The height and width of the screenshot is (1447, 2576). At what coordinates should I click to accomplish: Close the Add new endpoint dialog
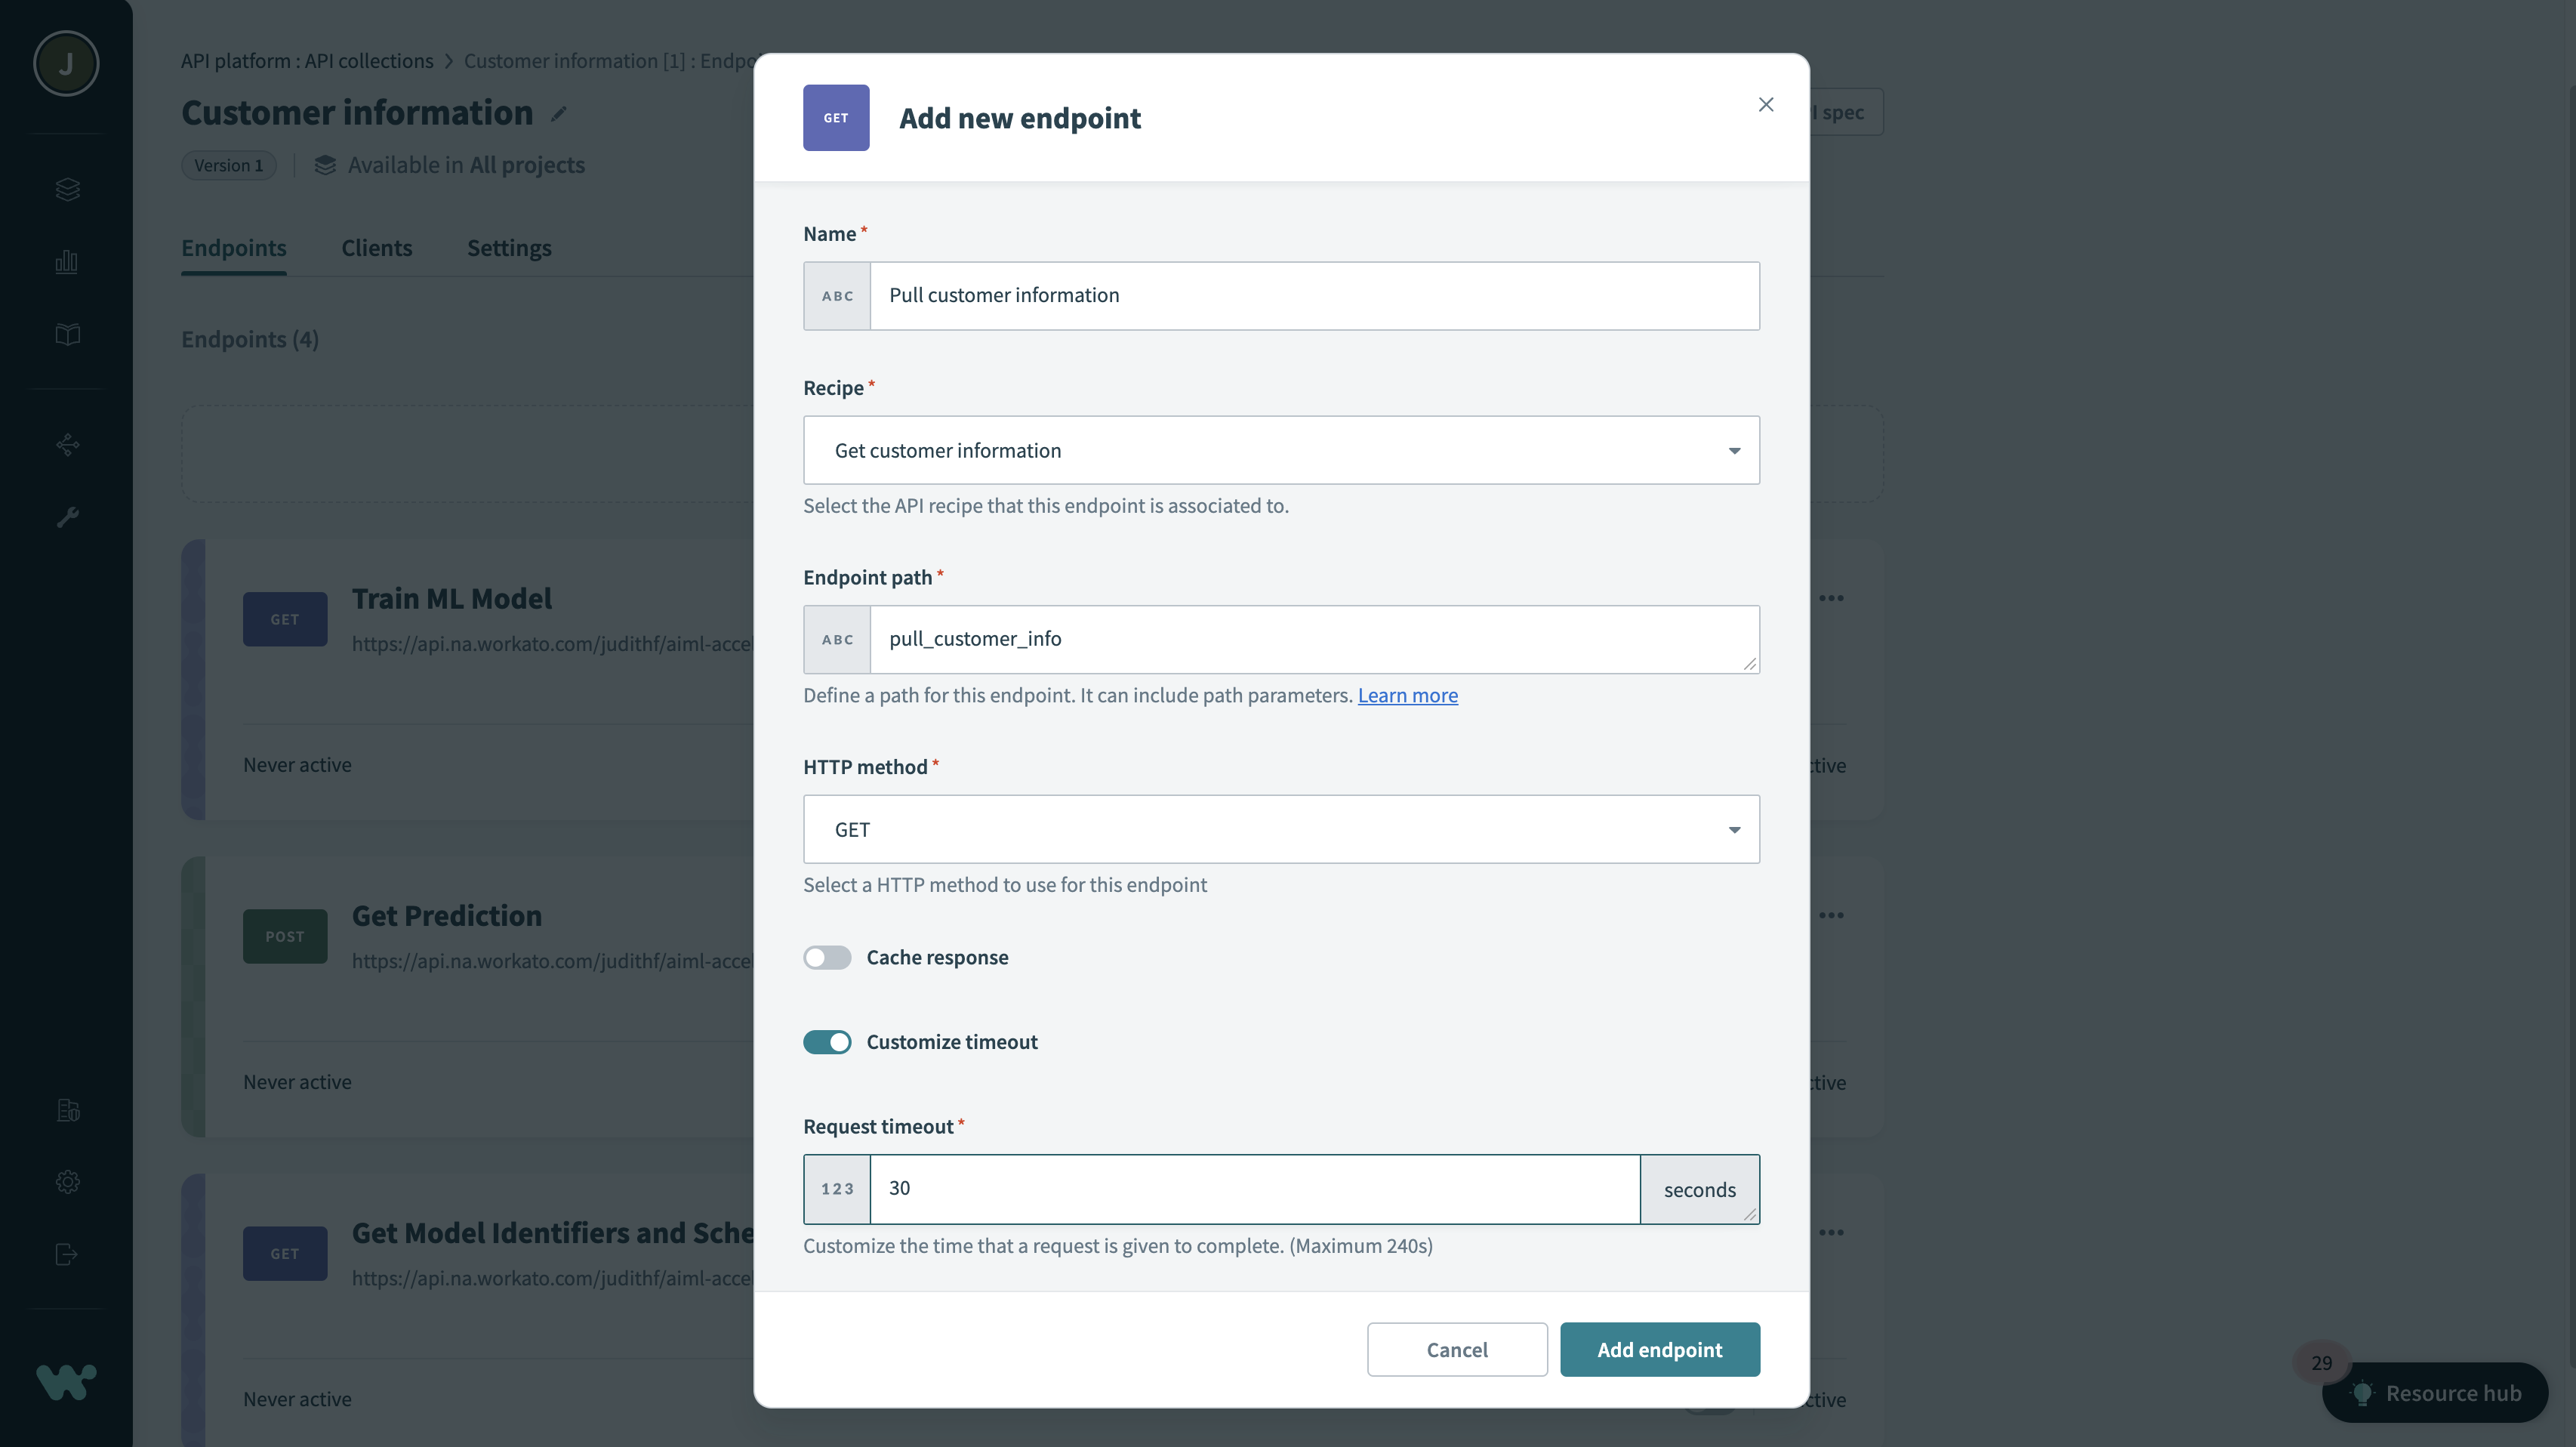pyautogui.click(x=1766, y=105)
